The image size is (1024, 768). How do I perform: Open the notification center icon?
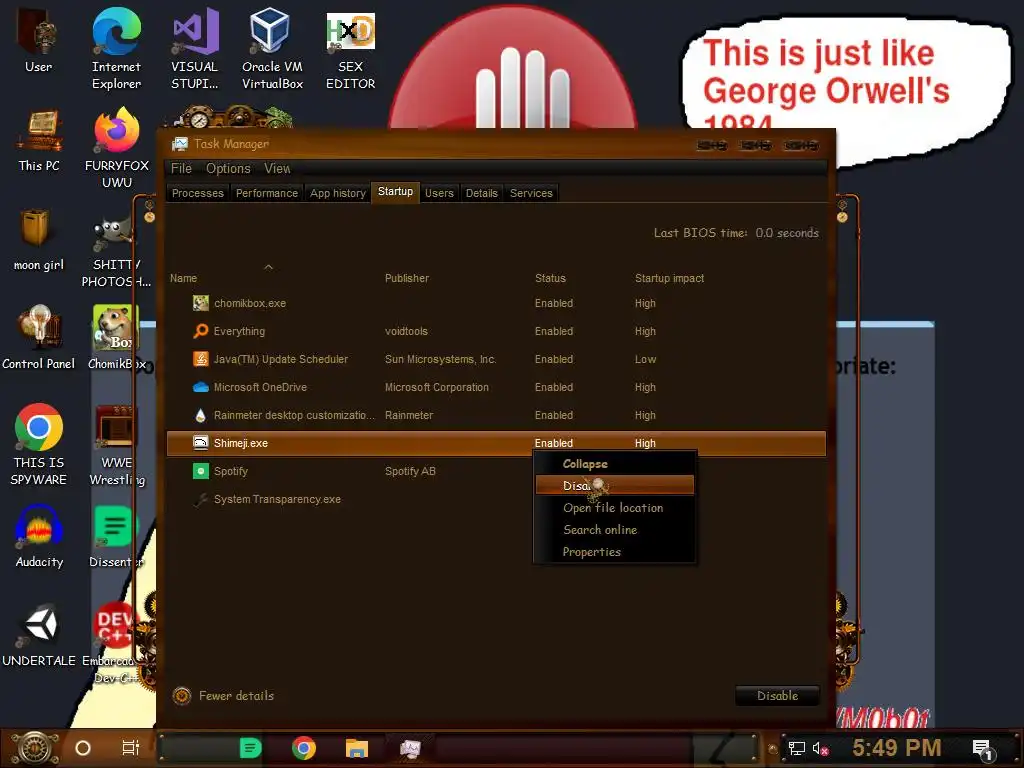[984, 750]
